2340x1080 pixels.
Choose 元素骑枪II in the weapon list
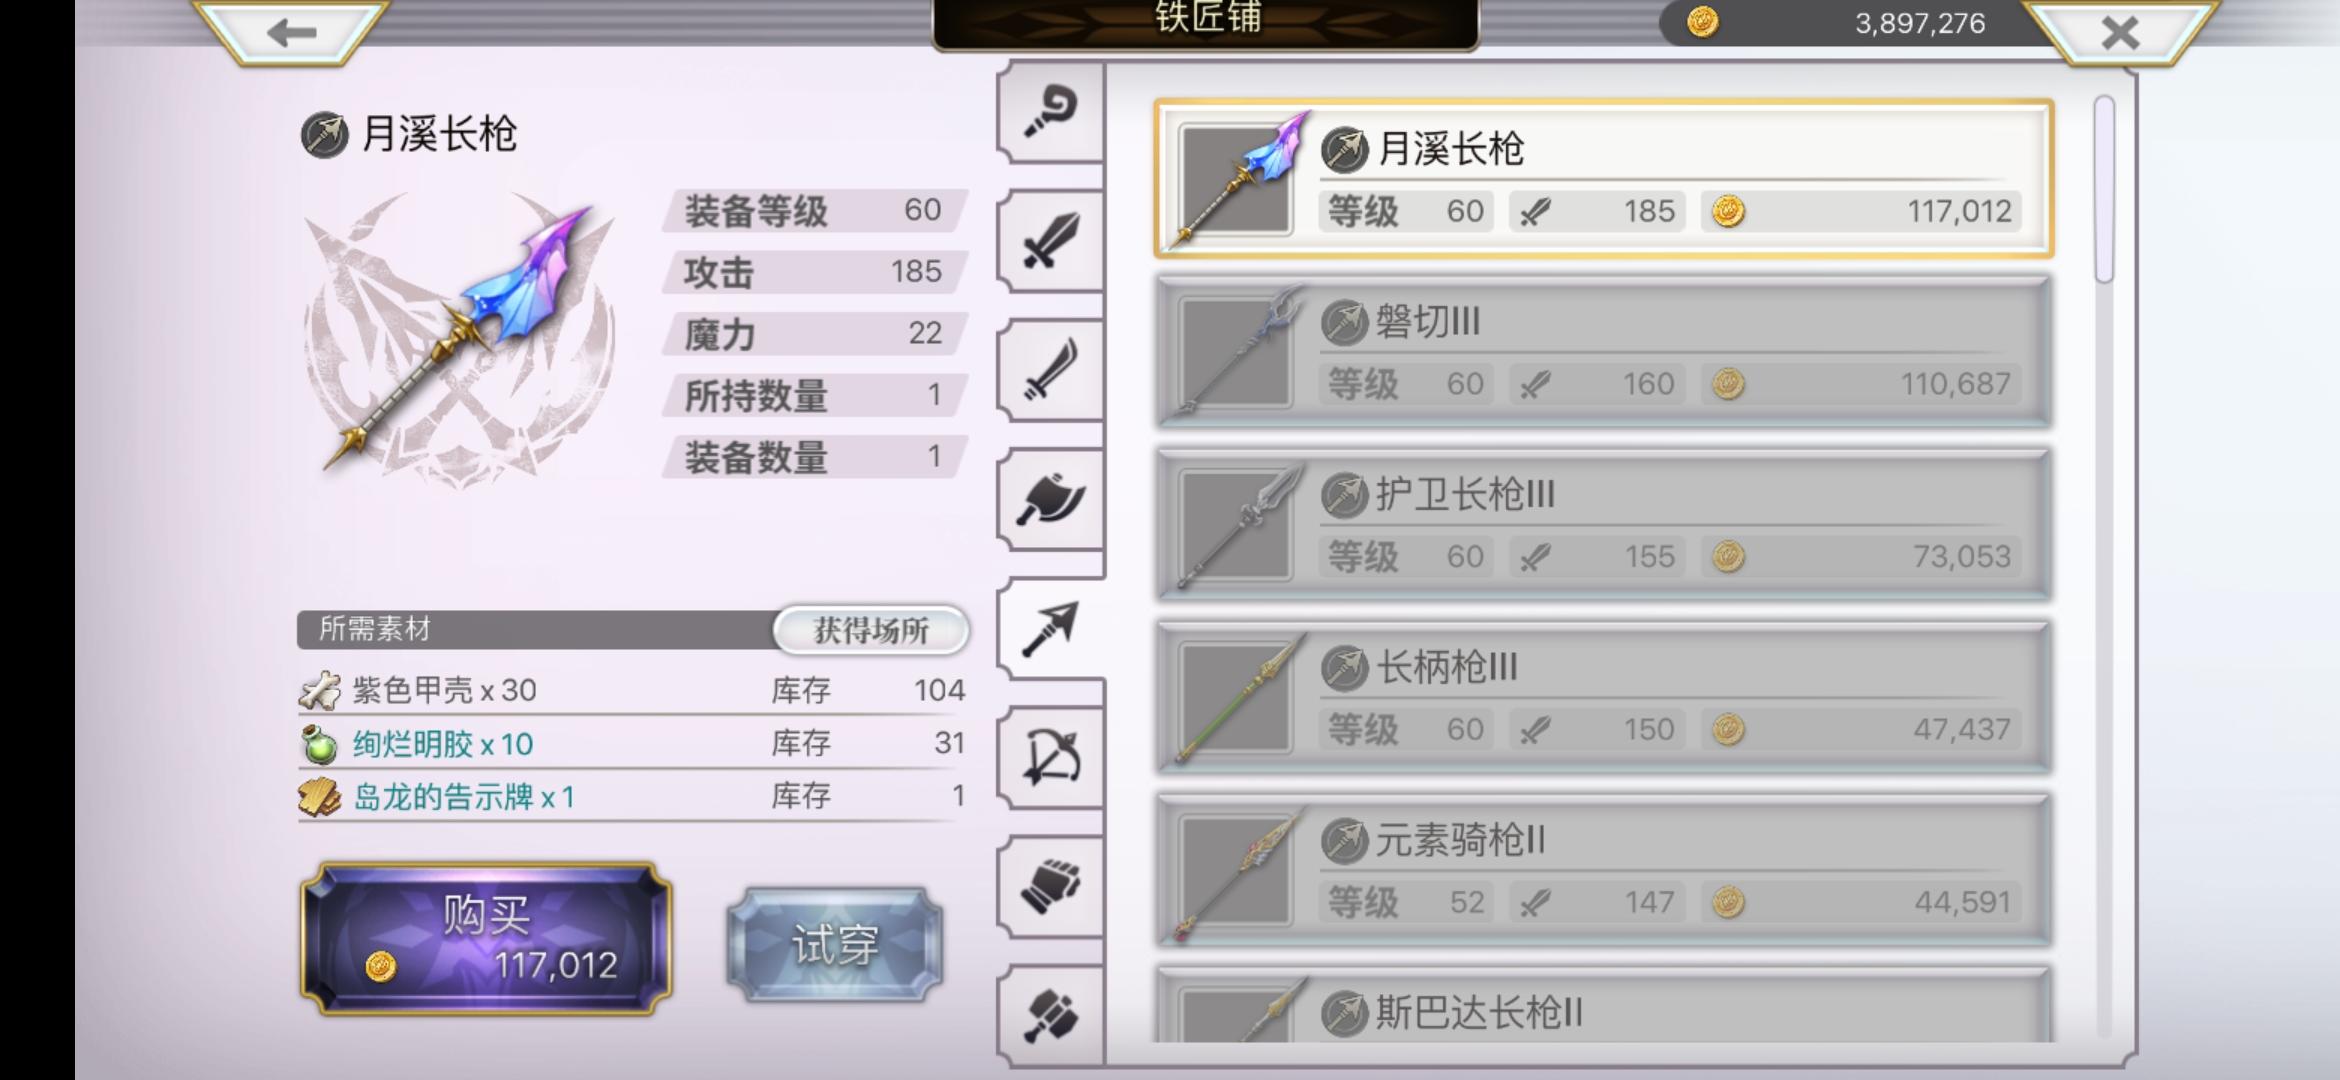1604,870
